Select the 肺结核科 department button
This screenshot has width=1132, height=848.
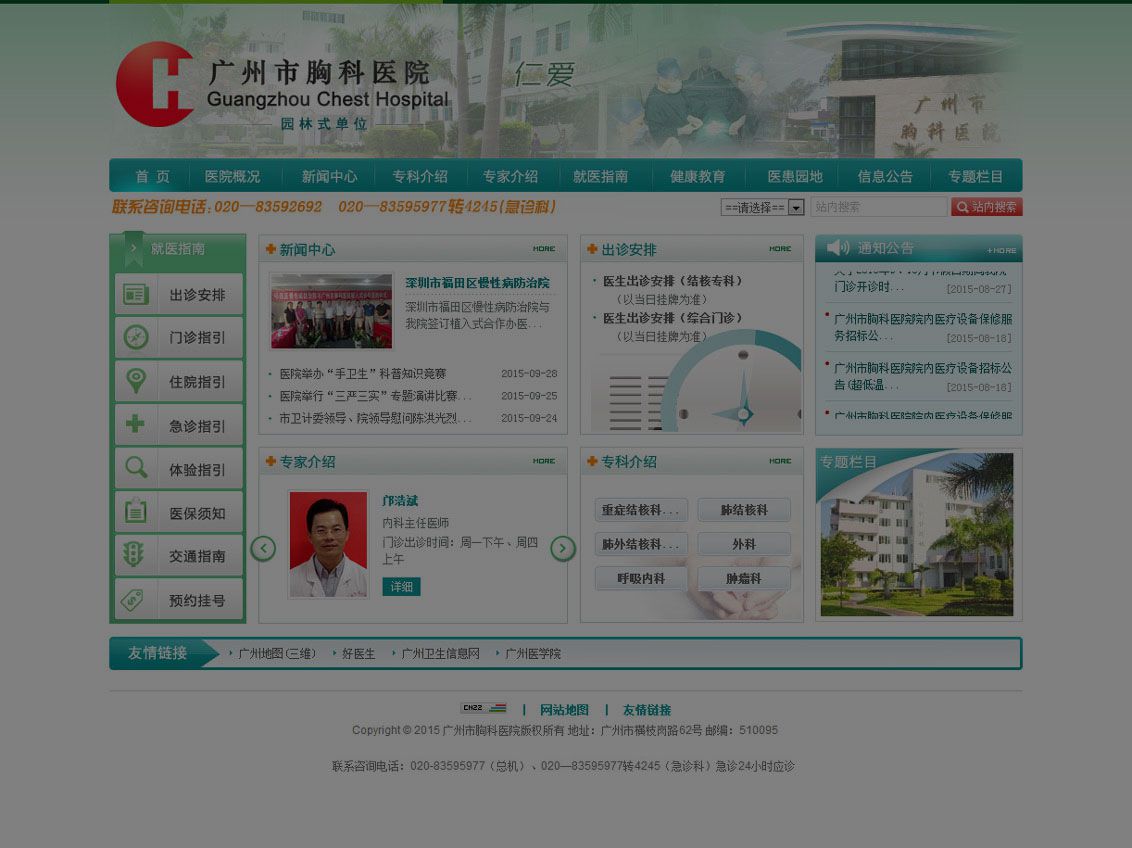(744, 510)
